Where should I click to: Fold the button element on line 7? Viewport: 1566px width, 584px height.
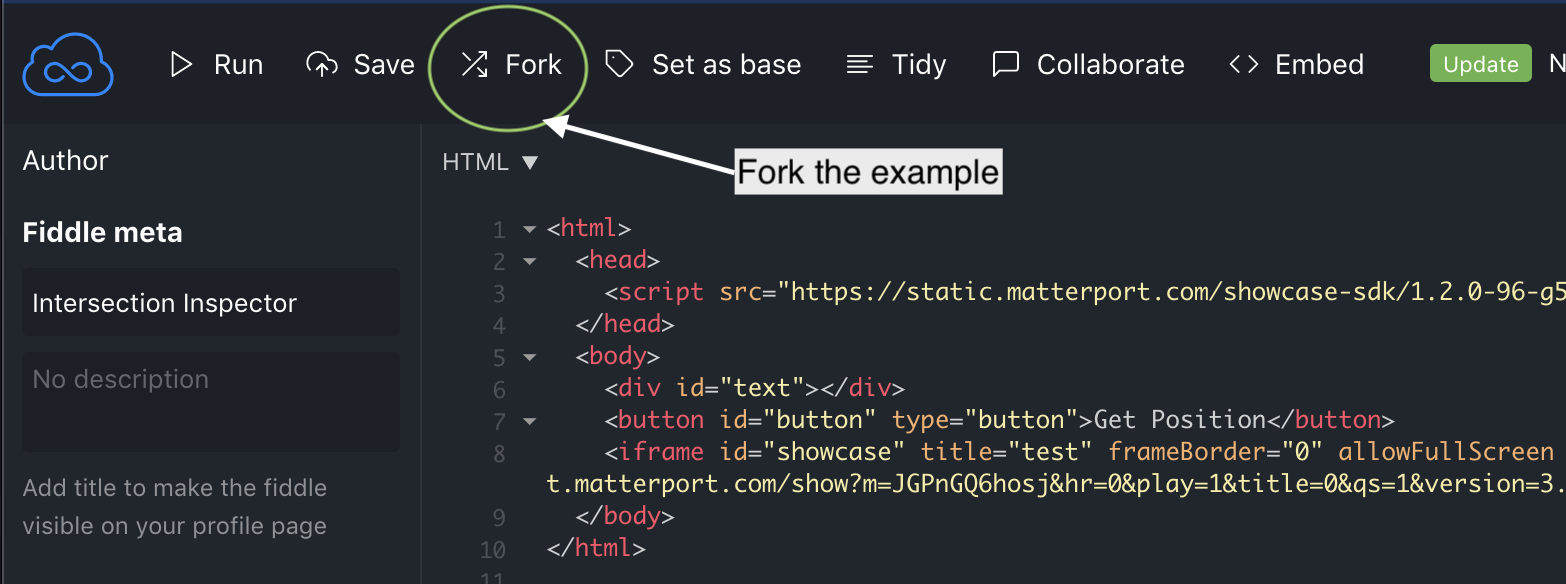pyautogui.click(x=530, y=421)
